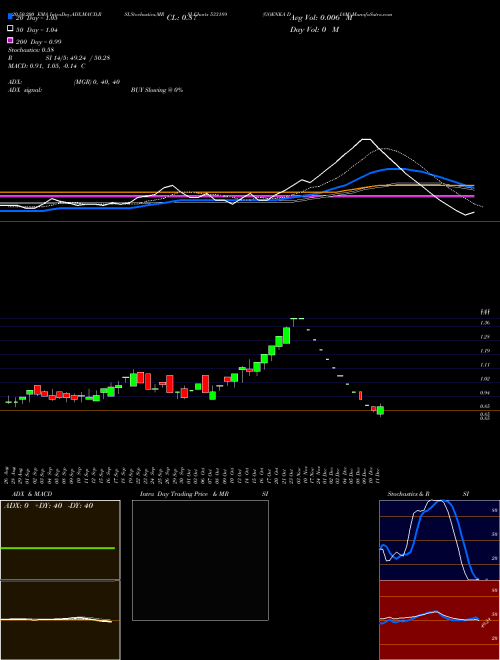Click the '(MGR) 0, 40, 40' ADX values
Viewport: 500px width, 660px height.
click(x=96, y=82)
